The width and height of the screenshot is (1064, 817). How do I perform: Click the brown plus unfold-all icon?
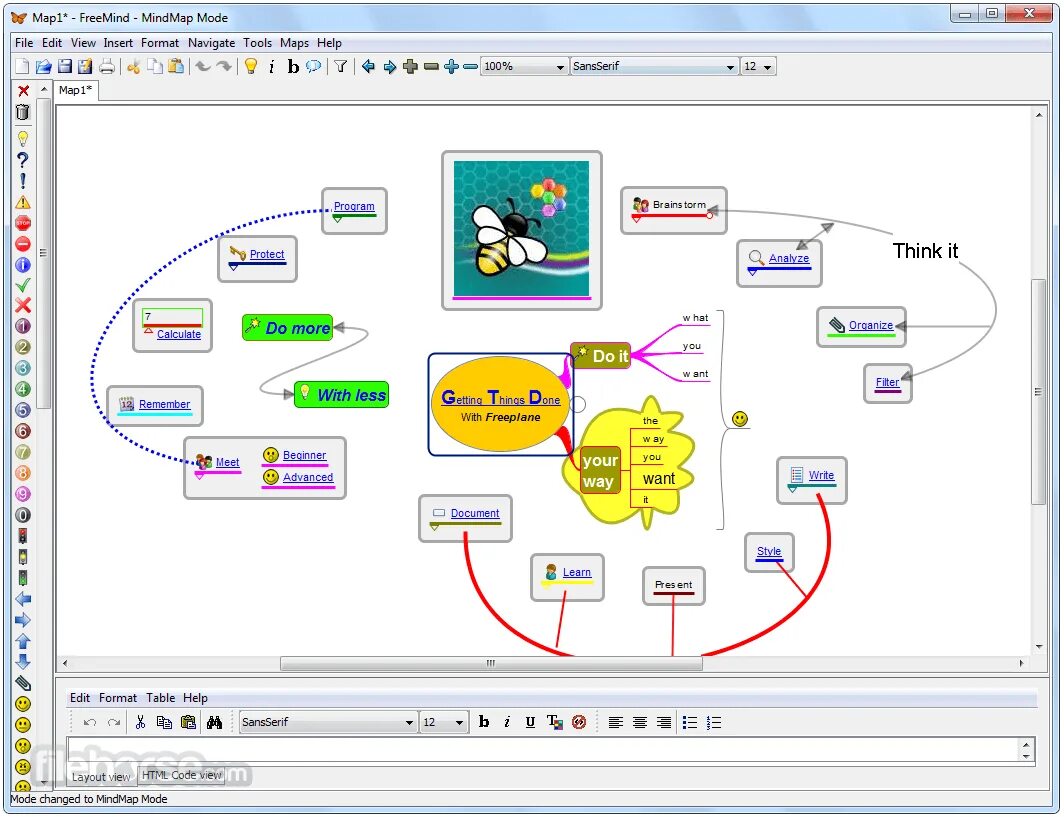tap(410, 66)
